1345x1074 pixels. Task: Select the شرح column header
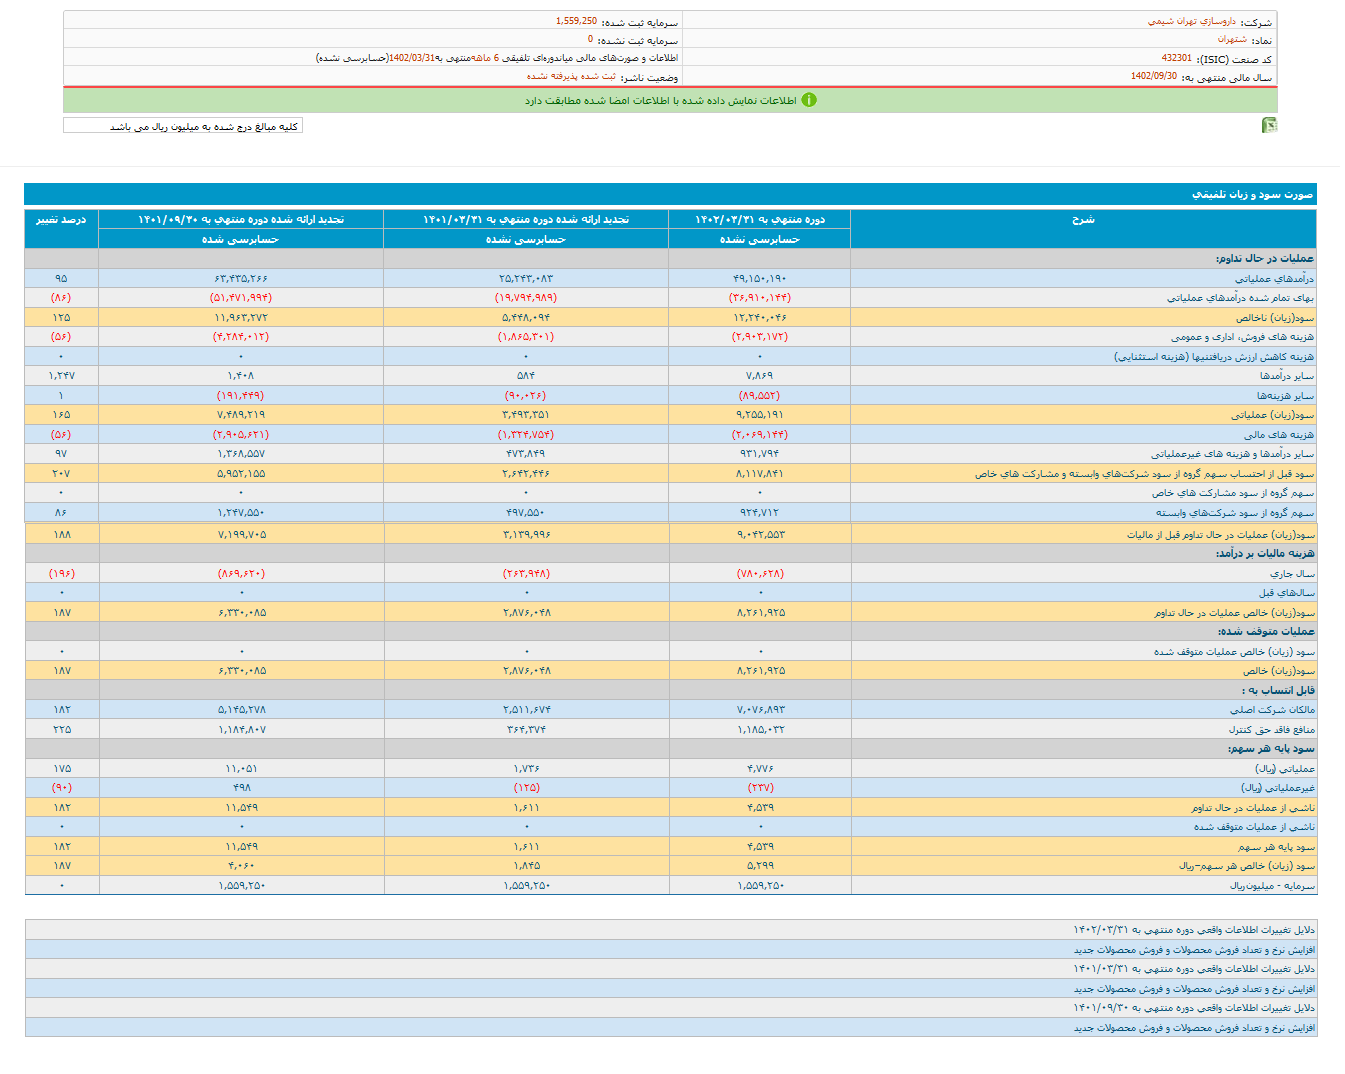[1083, 219]
